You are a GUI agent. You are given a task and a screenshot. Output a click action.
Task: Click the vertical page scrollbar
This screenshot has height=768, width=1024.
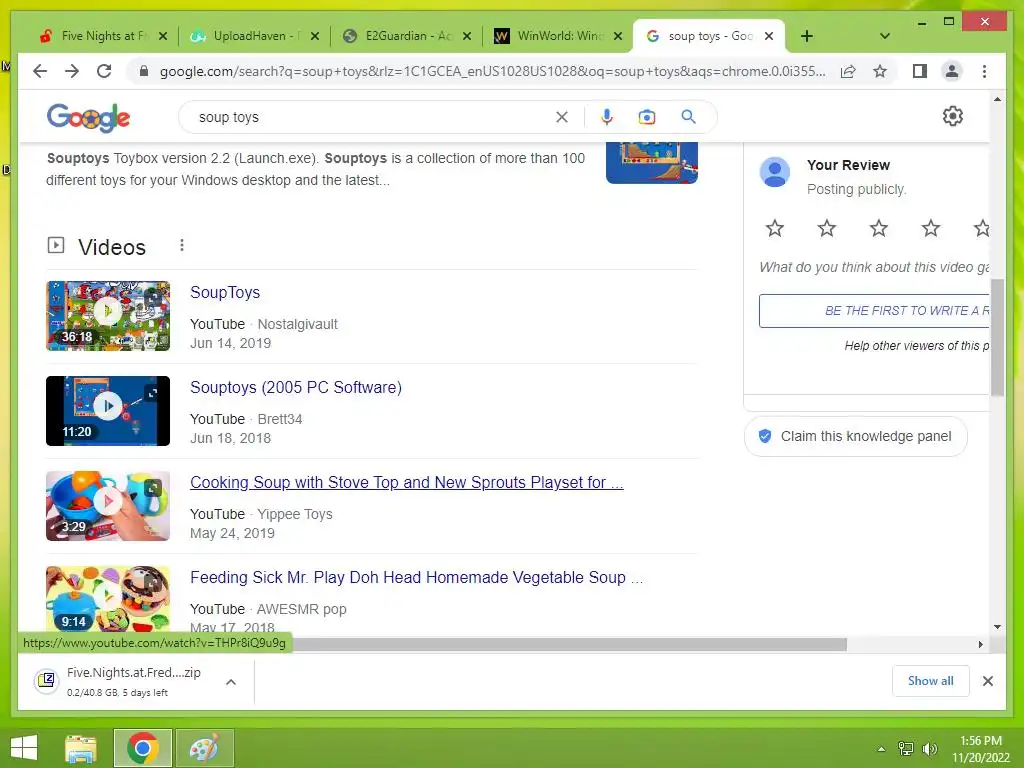[997, 337]
